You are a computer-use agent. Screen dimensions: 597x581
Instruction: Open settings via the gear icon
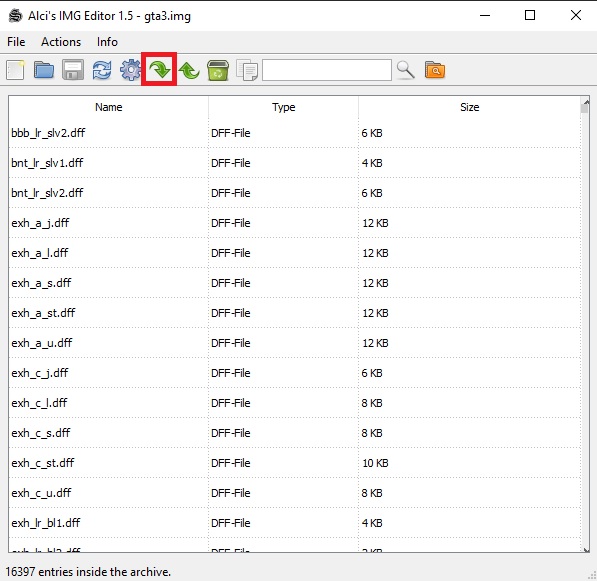tap(130, 70)
